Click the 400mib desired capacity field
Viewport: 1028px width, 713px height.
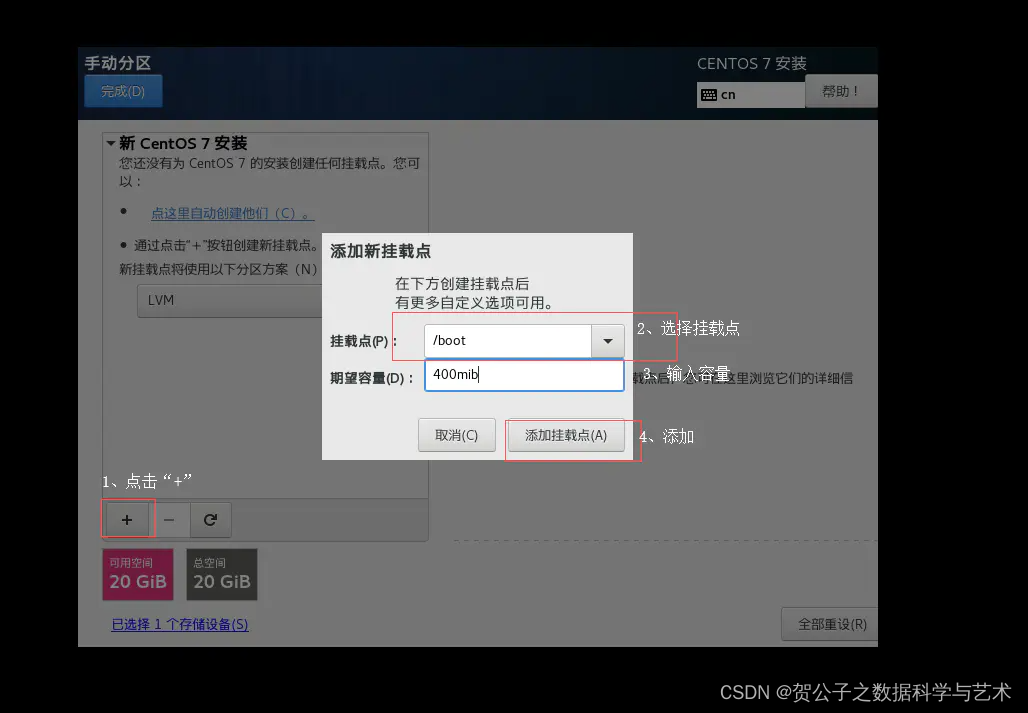(x=524, y=375)
